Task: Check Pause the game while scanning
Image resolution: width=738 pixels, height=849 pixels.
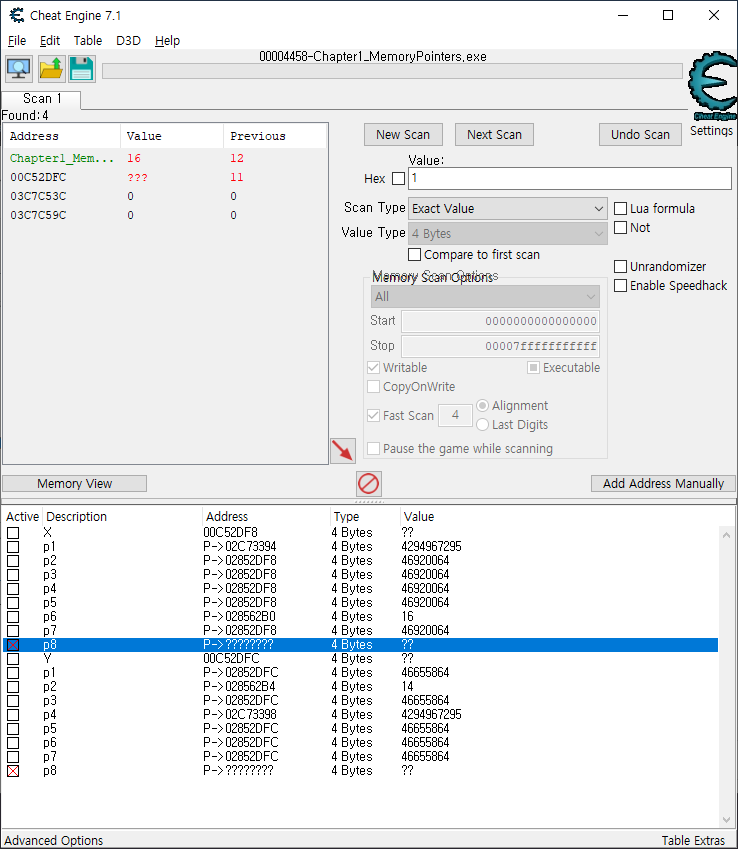Action: click(x=373, y=448)
